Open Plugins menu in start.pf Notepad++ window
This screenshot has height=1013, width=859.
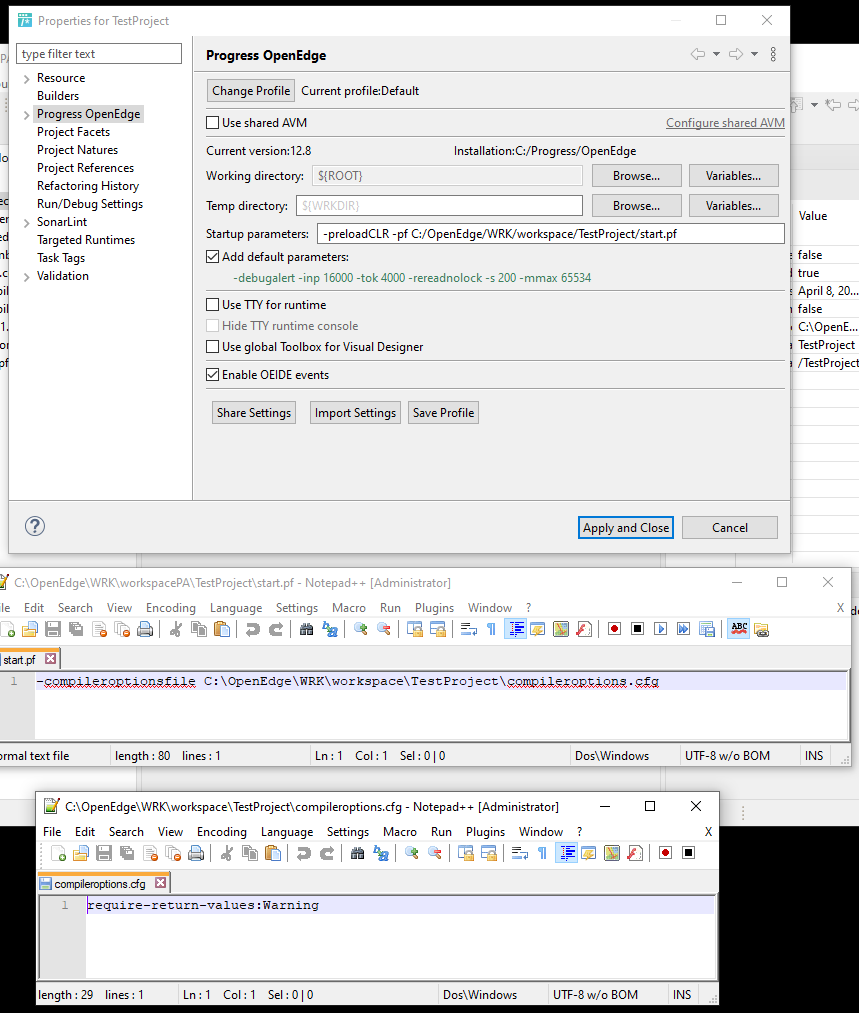tap(434, 608)
